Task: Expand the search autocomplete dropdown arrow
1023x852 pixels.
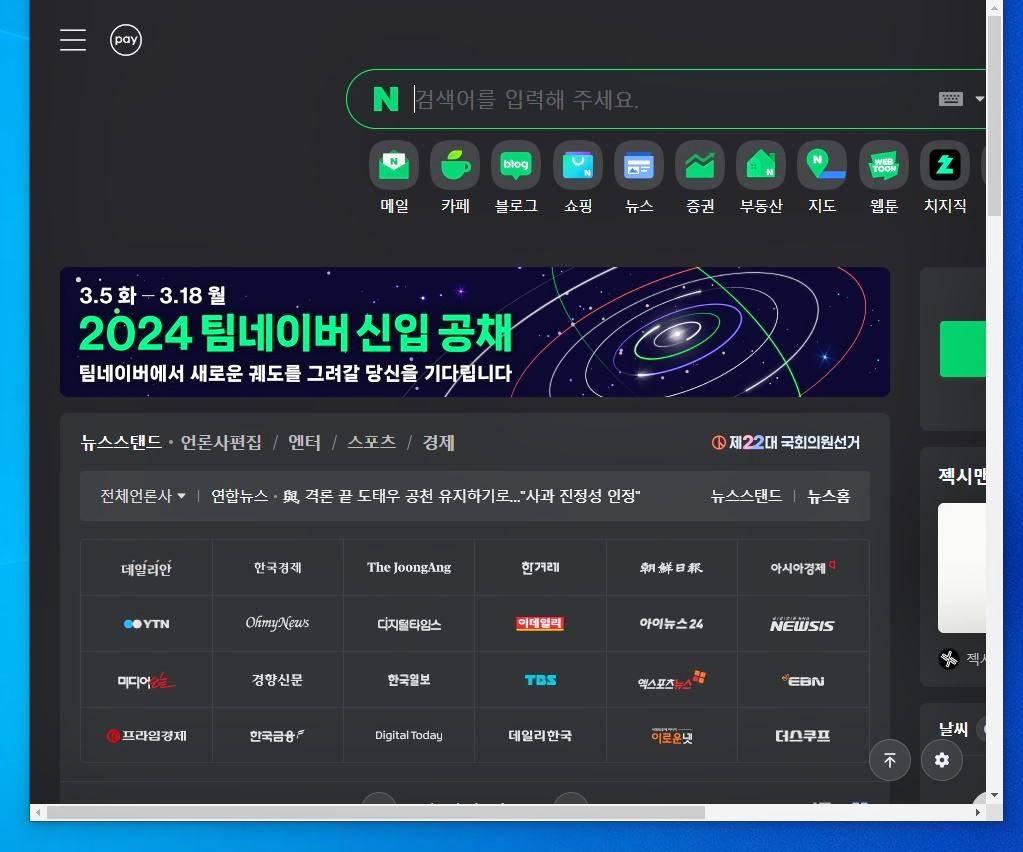Action: [x=979, y=99]
